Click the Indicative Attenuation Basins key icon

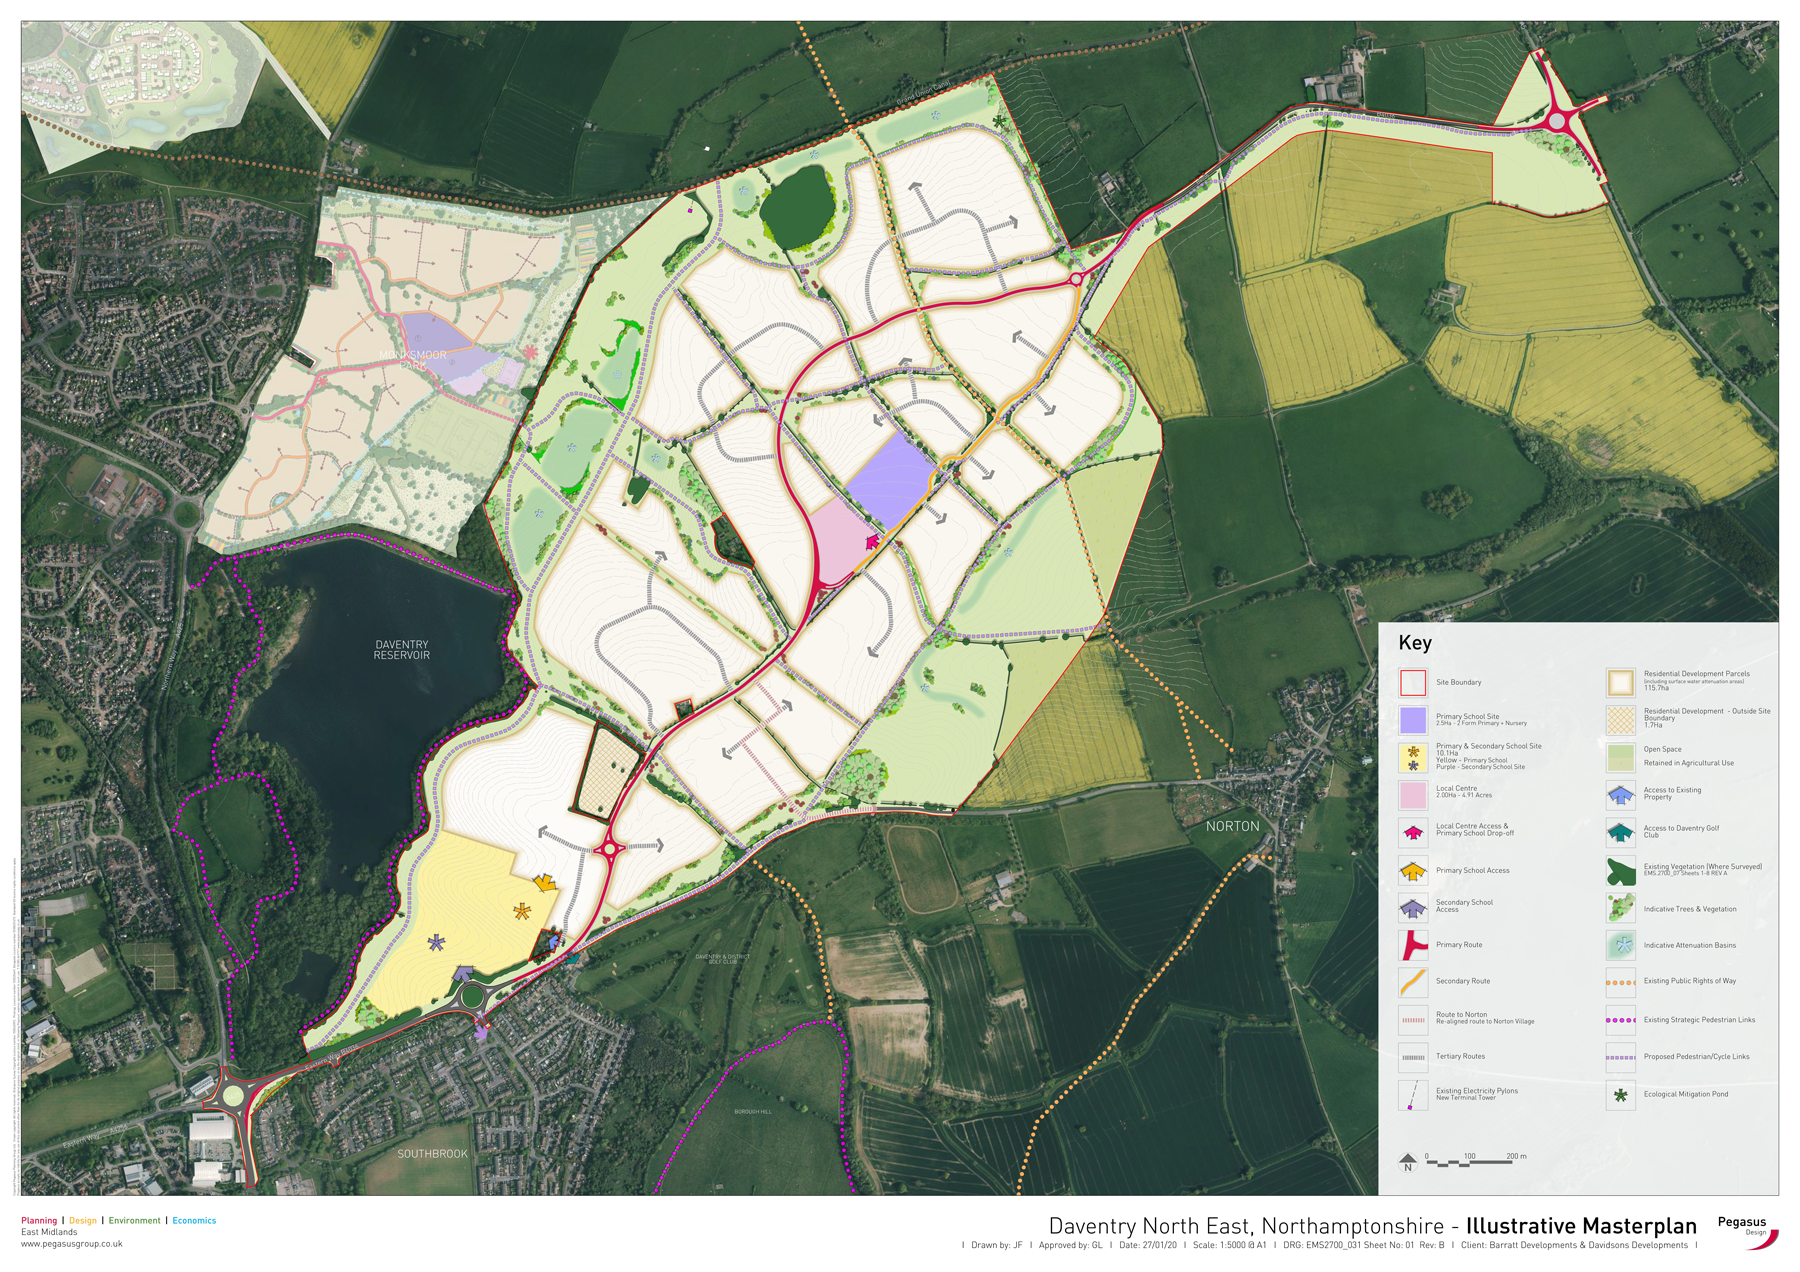(1620, 945)
